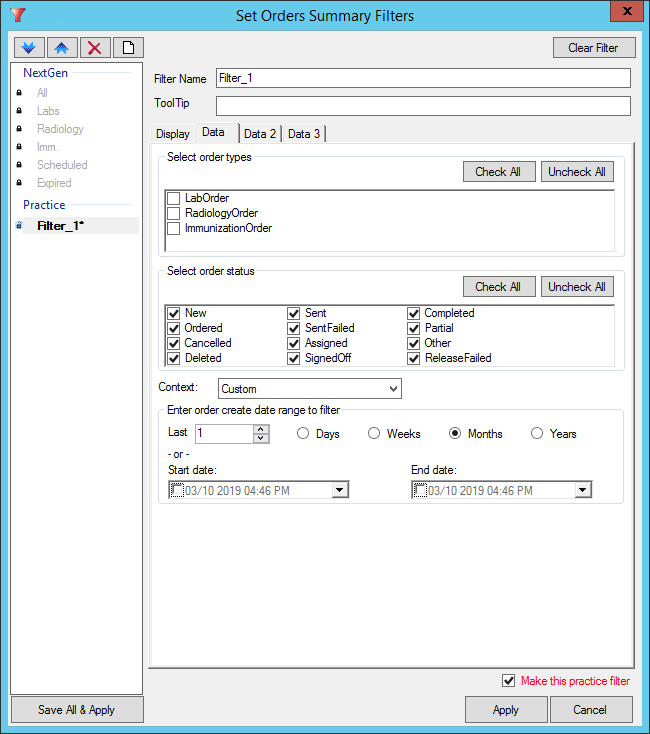Click the Cancel button

tap(591, 710)
